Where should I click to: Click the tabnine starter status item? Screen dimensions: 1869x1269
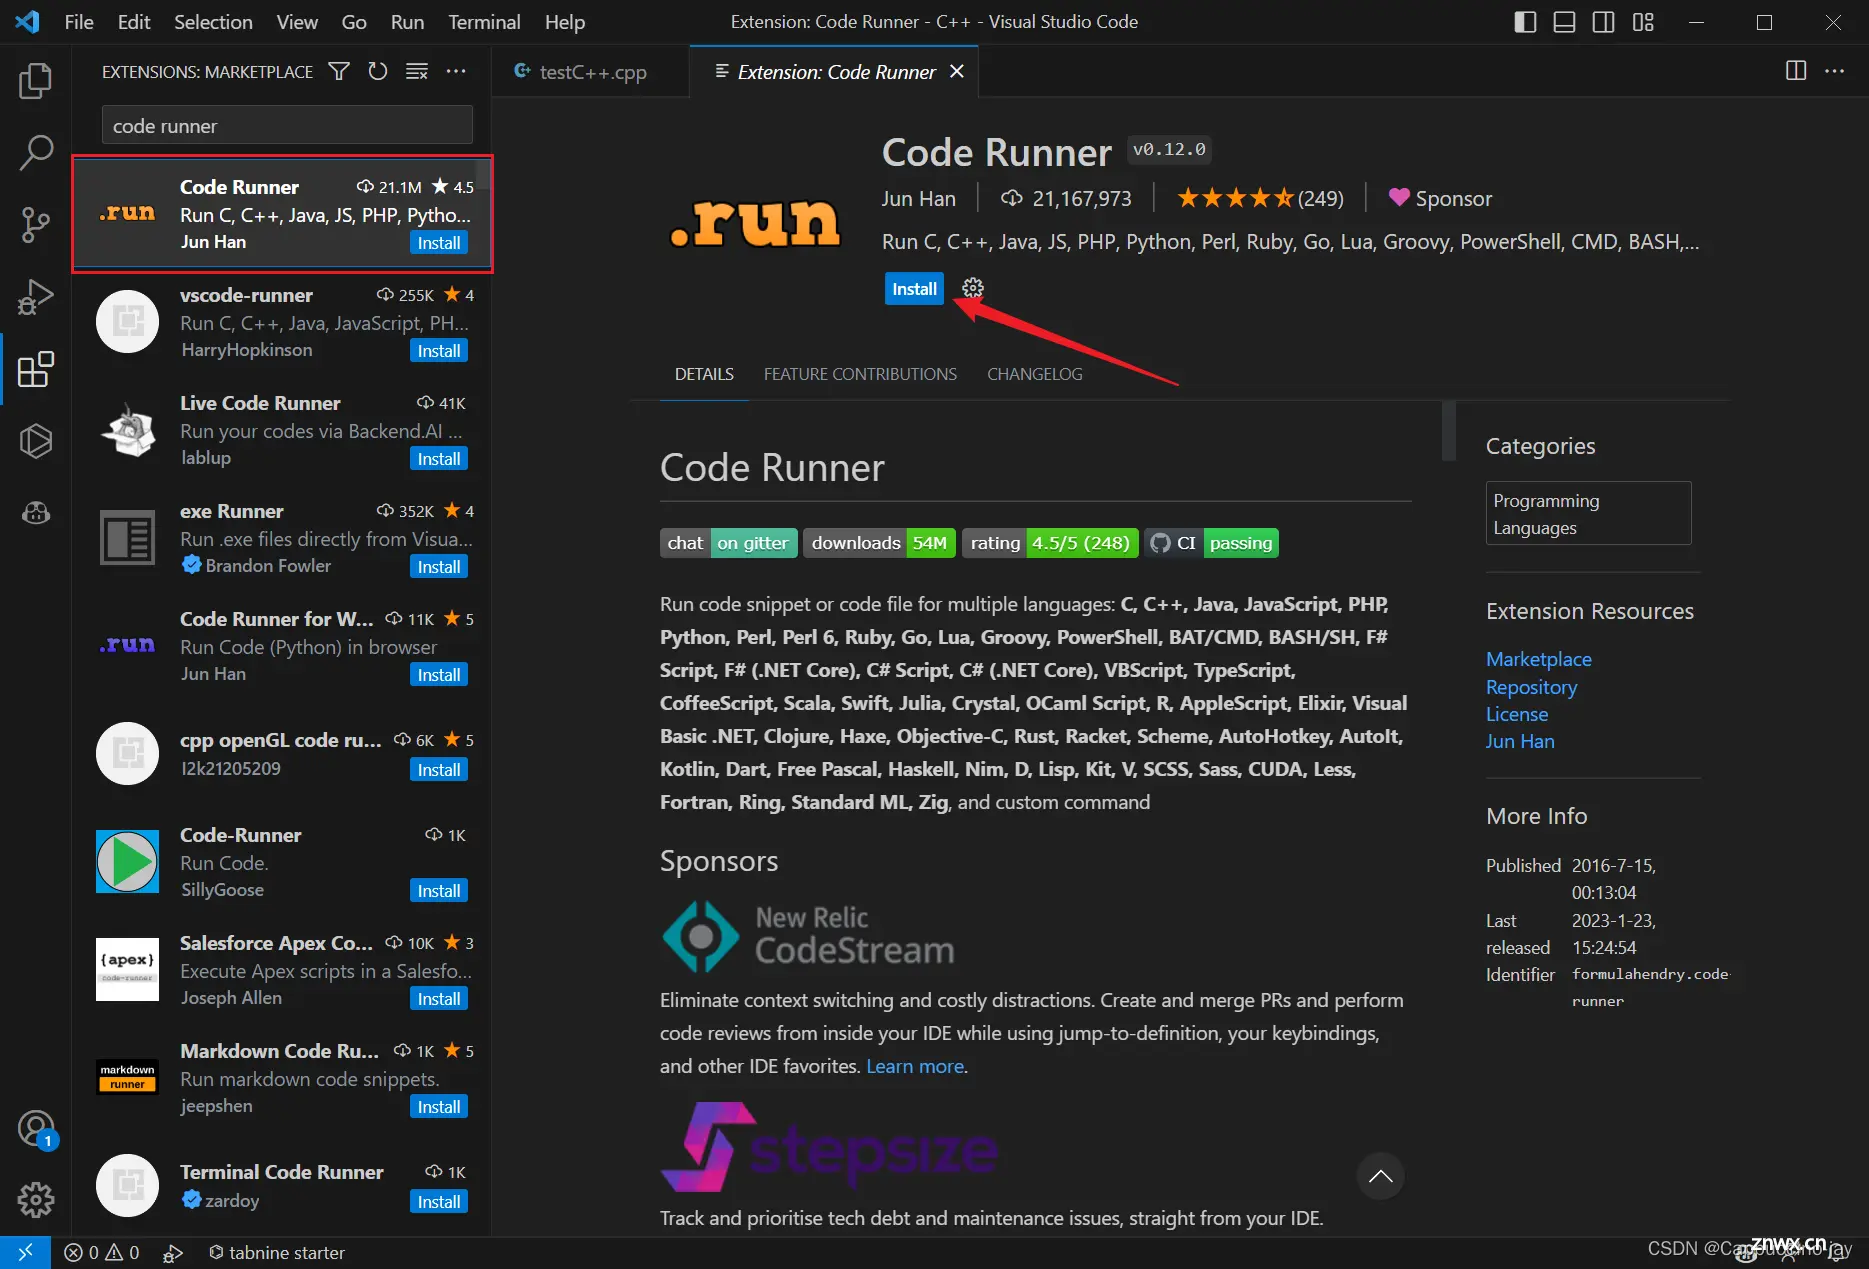point(277,1253)
